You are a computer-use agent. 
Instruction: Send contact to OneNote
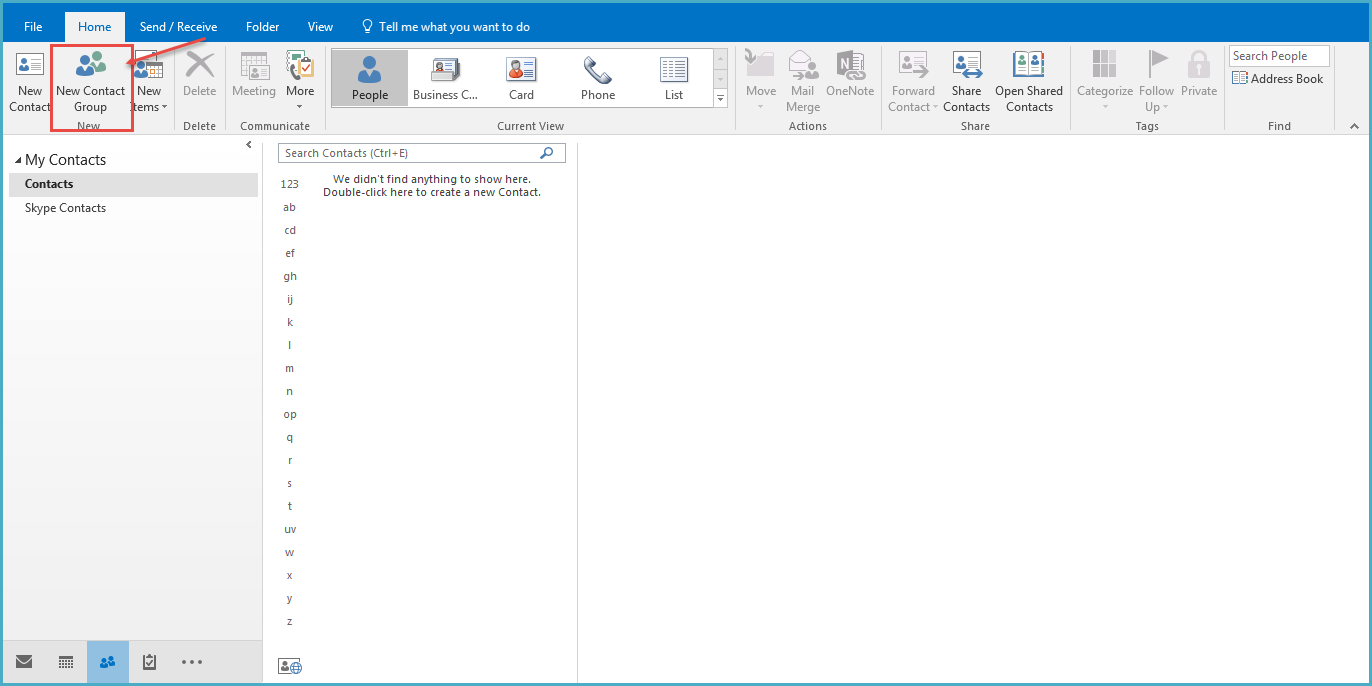pos(850,75)
